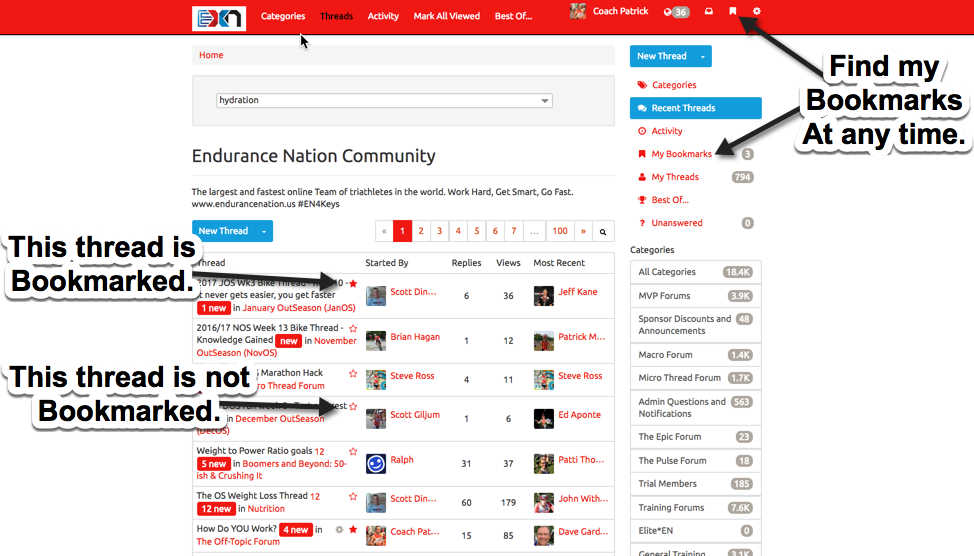Image resolution: width=974 pixels, height=556 pixels.
Task: Open Ed Aponte's avatar
Action: click(544, 419)
